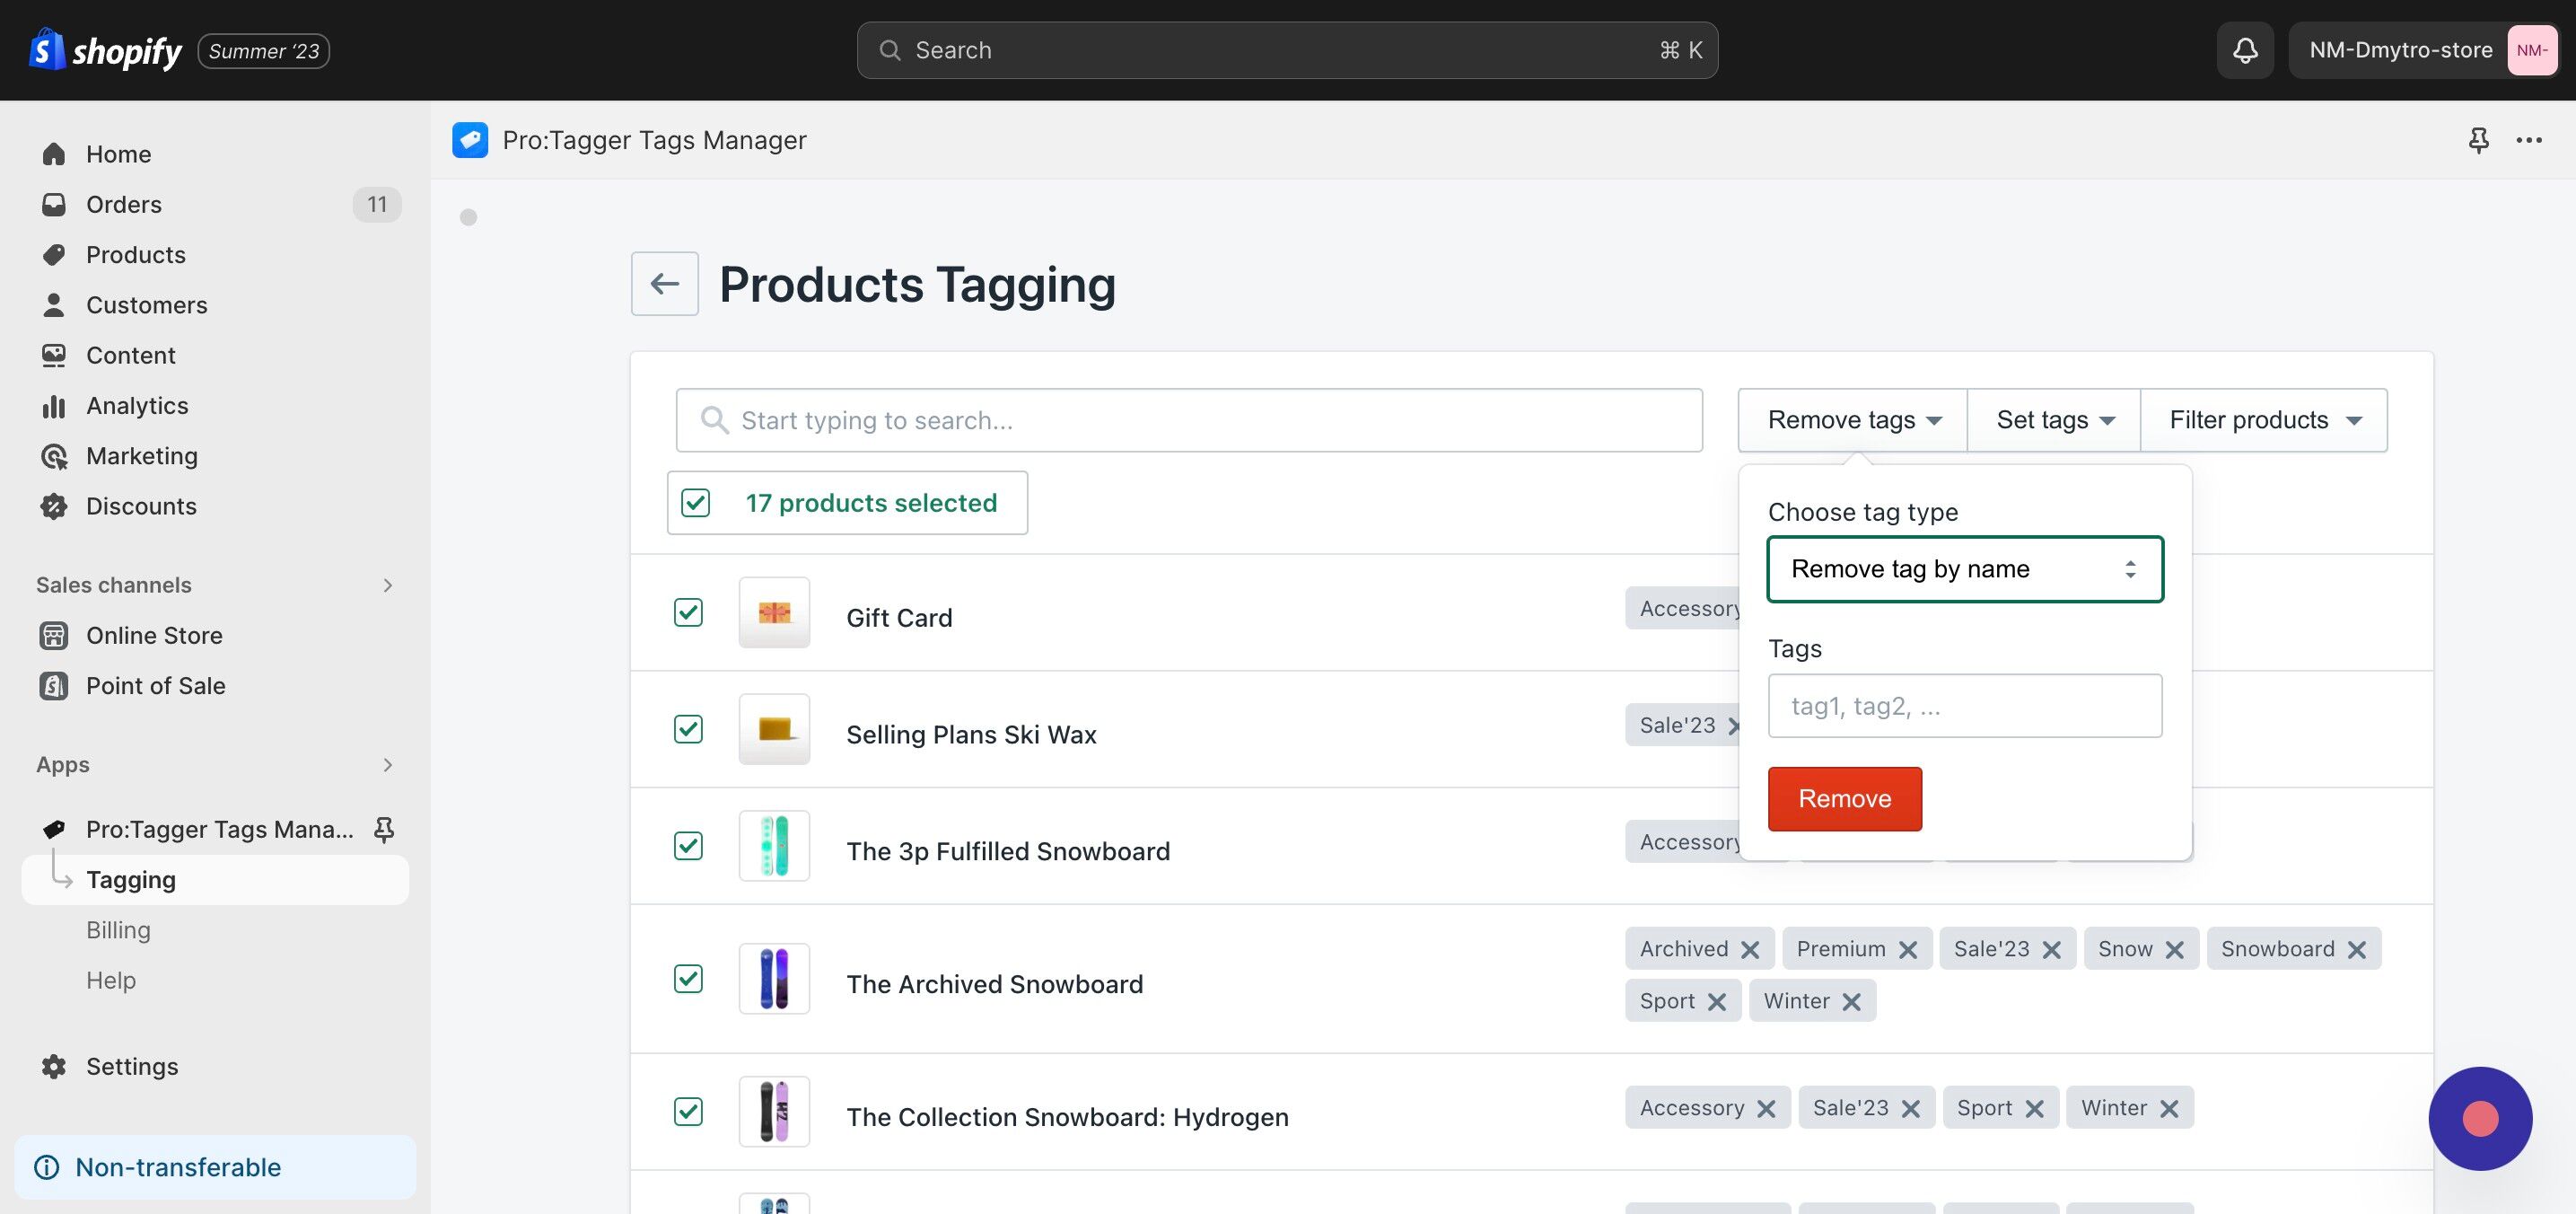This screenshot has width=2576, height=1214.
Task: Uncheck the 17 products selected checkbox
Action: click(x=695, y=502)
